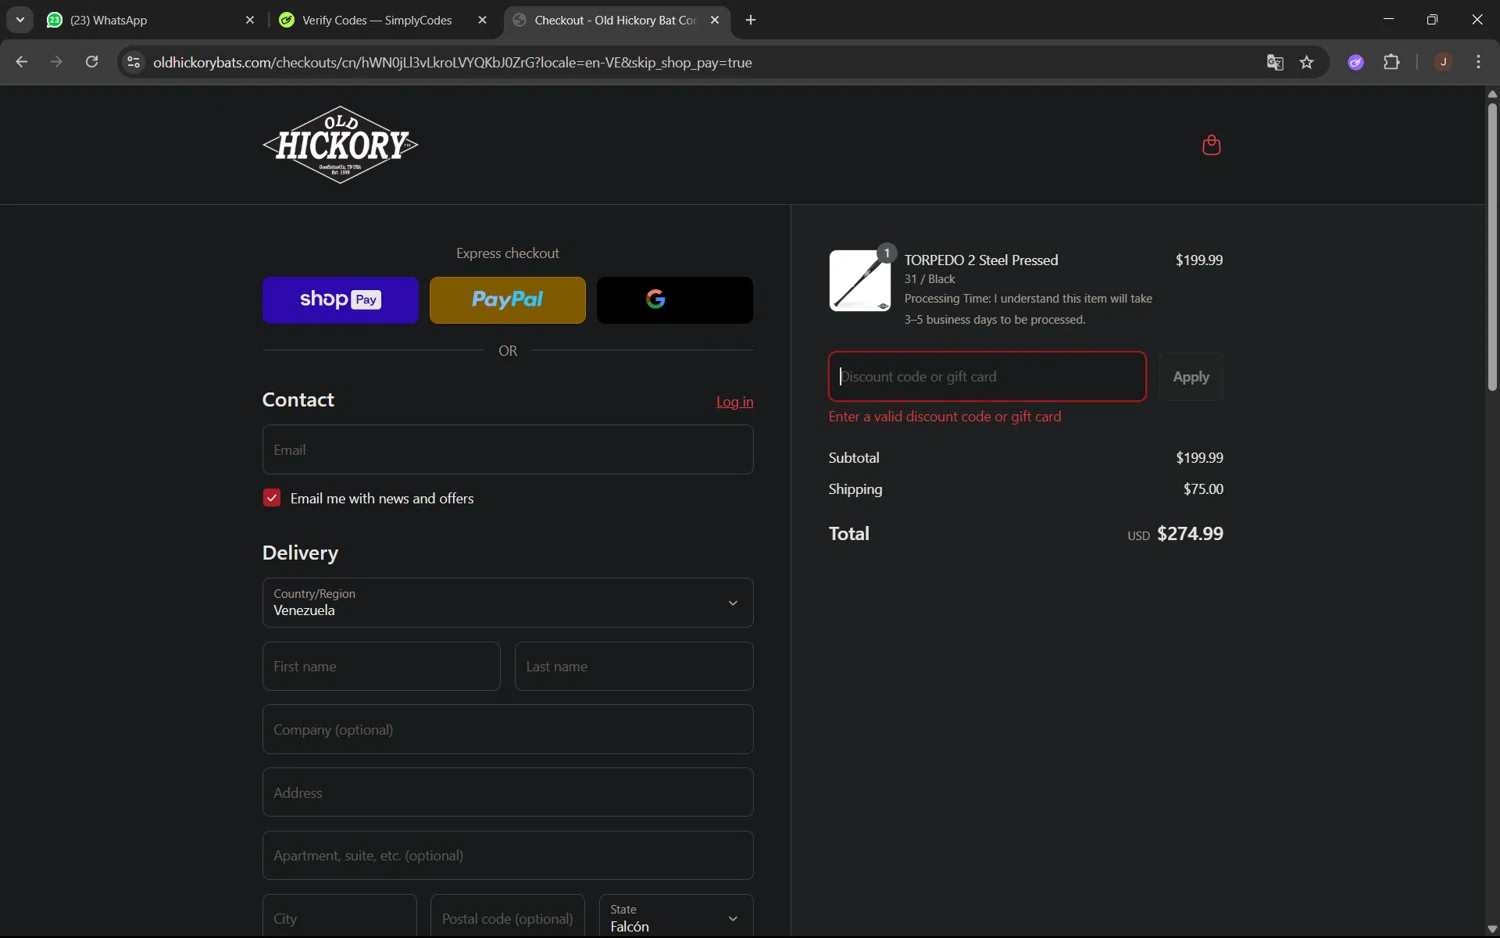Viewport: 1500px width, 938px height.
Task: Click the TORPEDO 2 Steel Pressed product name
Action: point(981,260)
